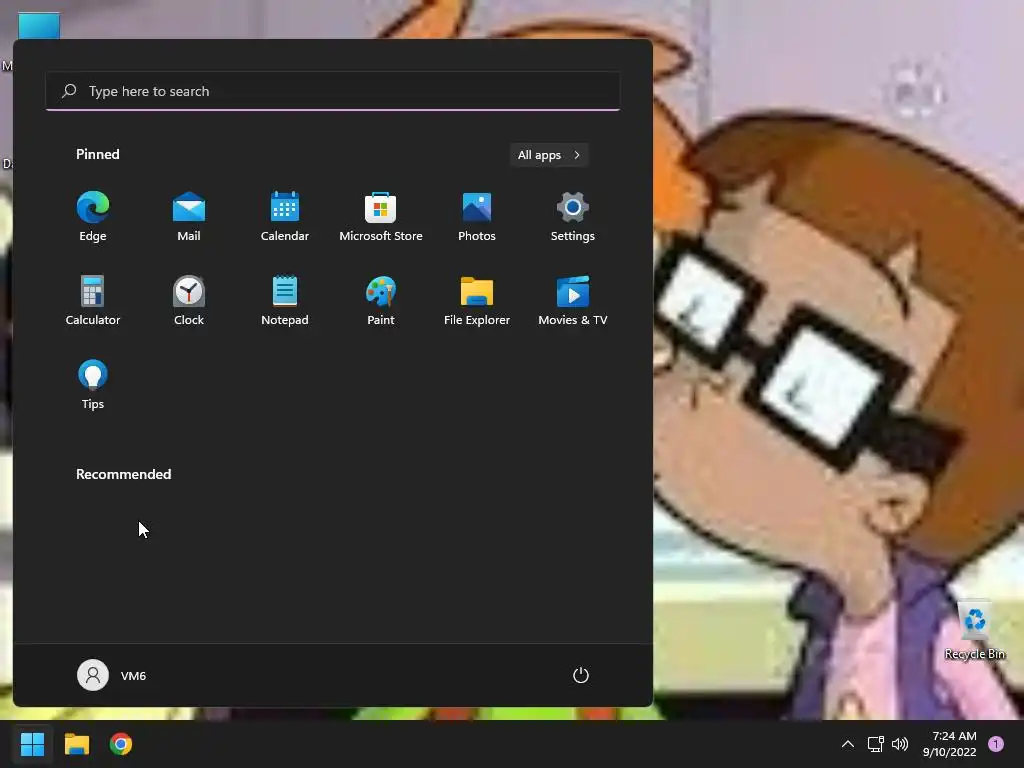Open the Edge browser from pinned apps
Image resolution: width=1024 pixels, height=768 pixels.
point(93,217)
